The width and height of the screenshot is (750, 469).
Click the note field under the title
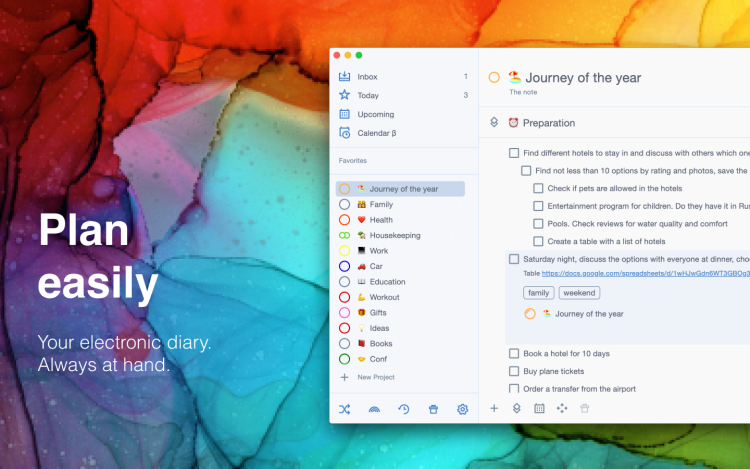tap(523, 92)
